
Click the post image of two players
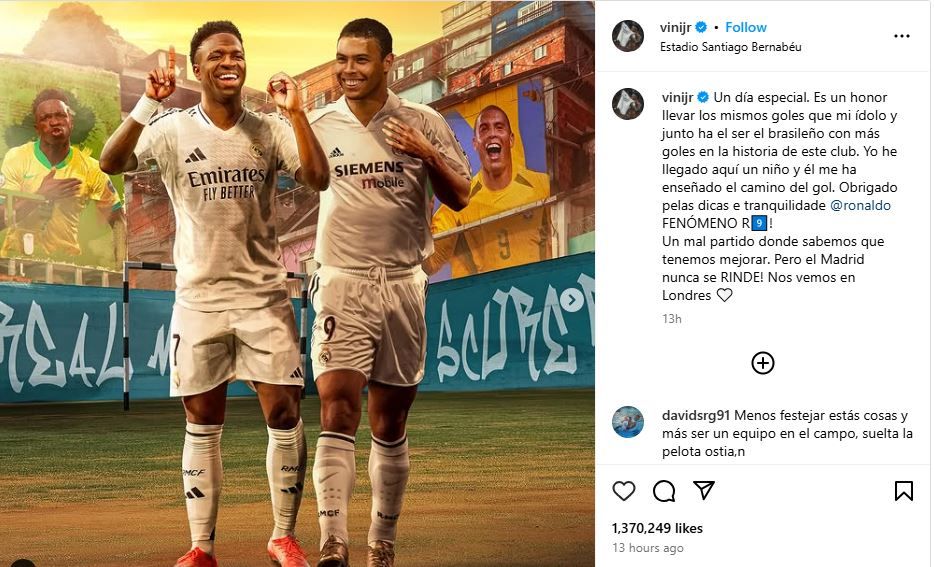(x=297, y=284)
